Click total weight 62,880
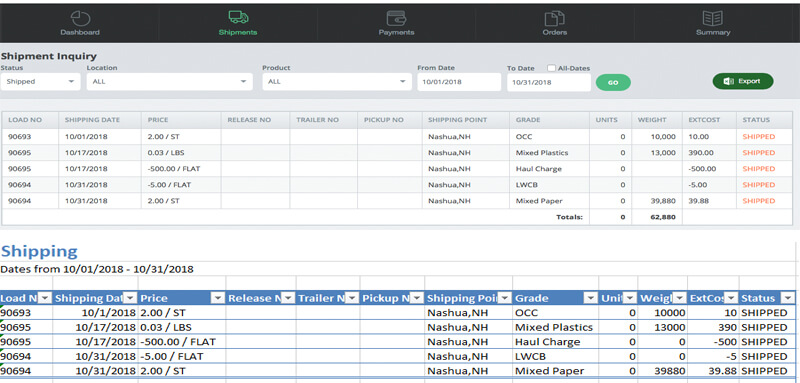The image size is (800, 383). coord(663,217)
